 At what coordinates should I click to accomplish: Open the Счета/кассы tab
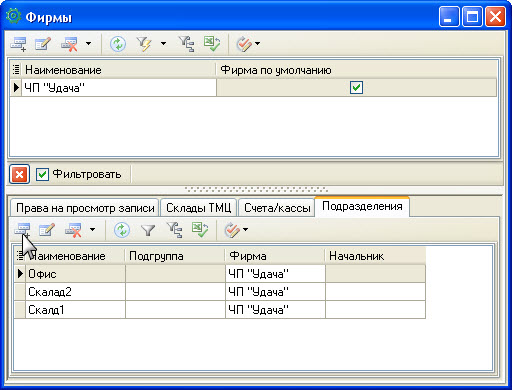coord(277,208)
